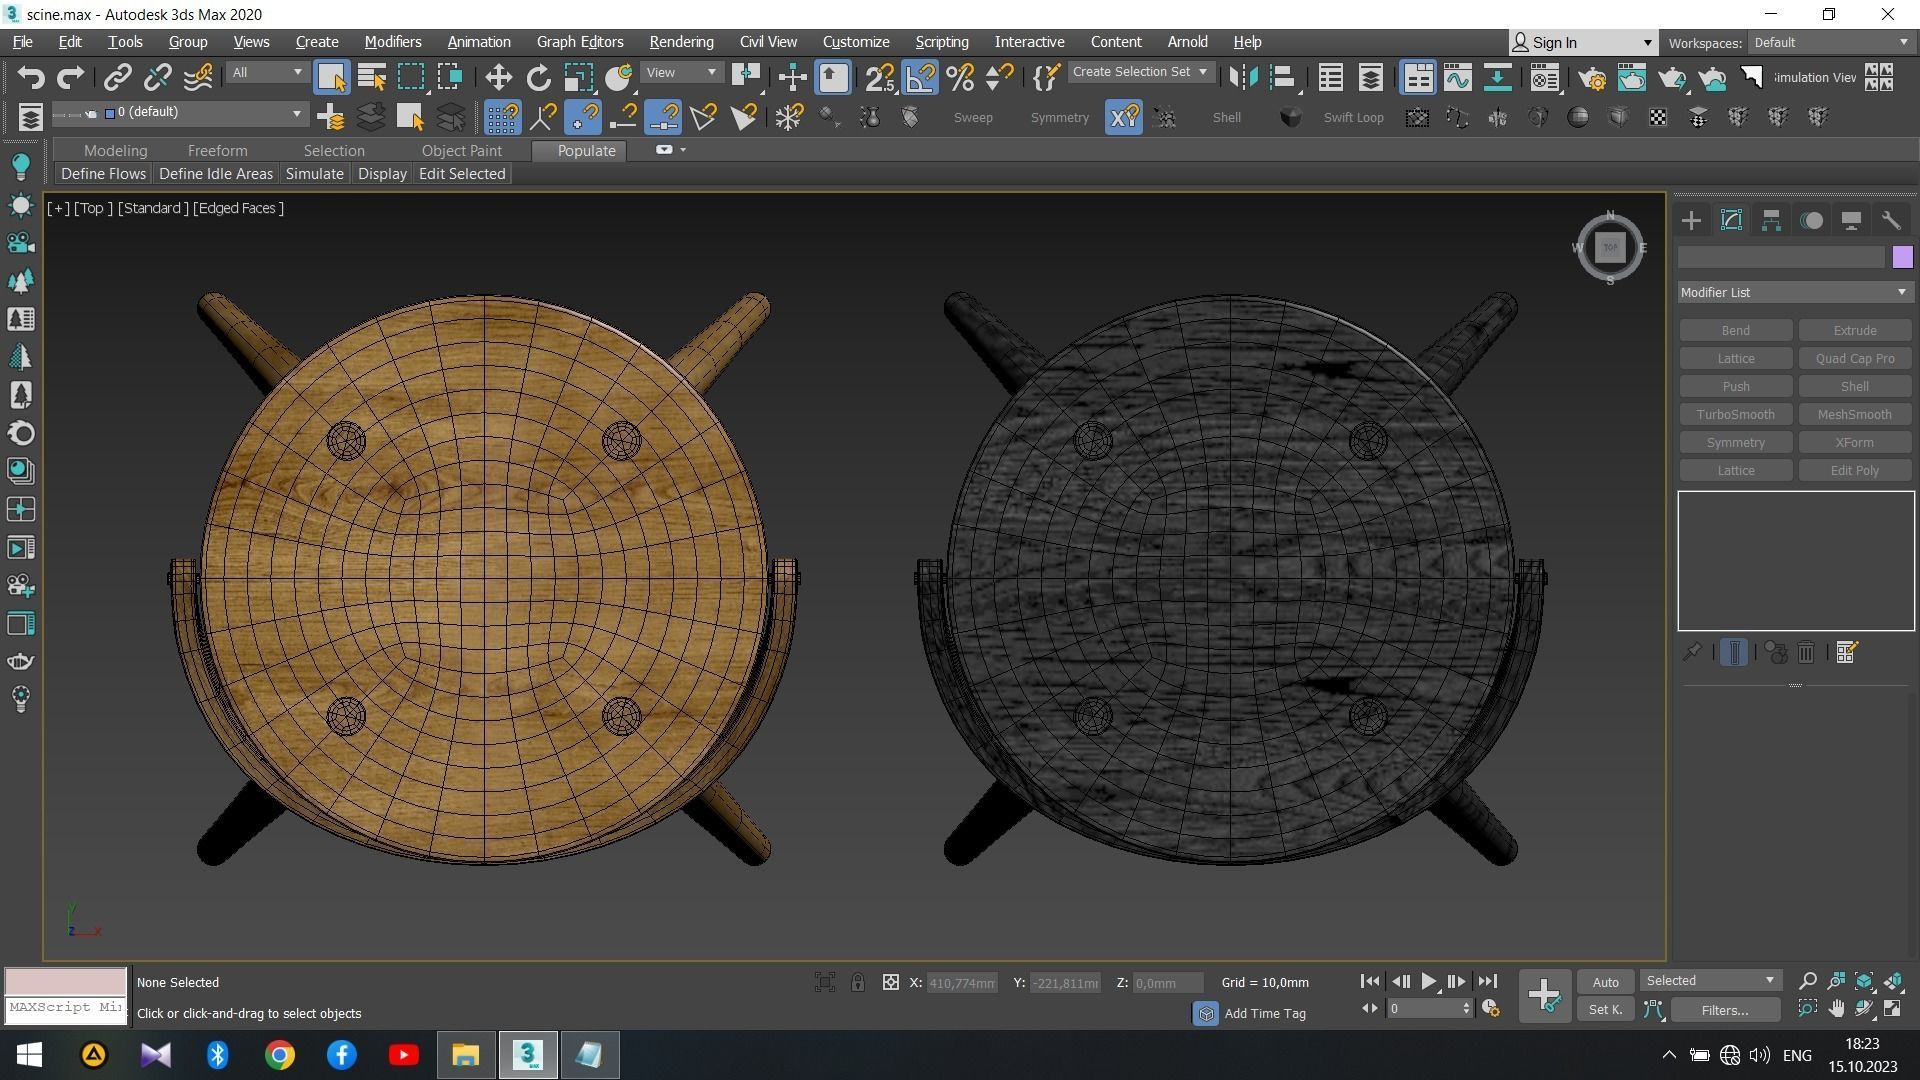Click the Undo arrow icon
This screenshot has height=1080, width=1920.
pyautogui.click(x=31, y=77)
